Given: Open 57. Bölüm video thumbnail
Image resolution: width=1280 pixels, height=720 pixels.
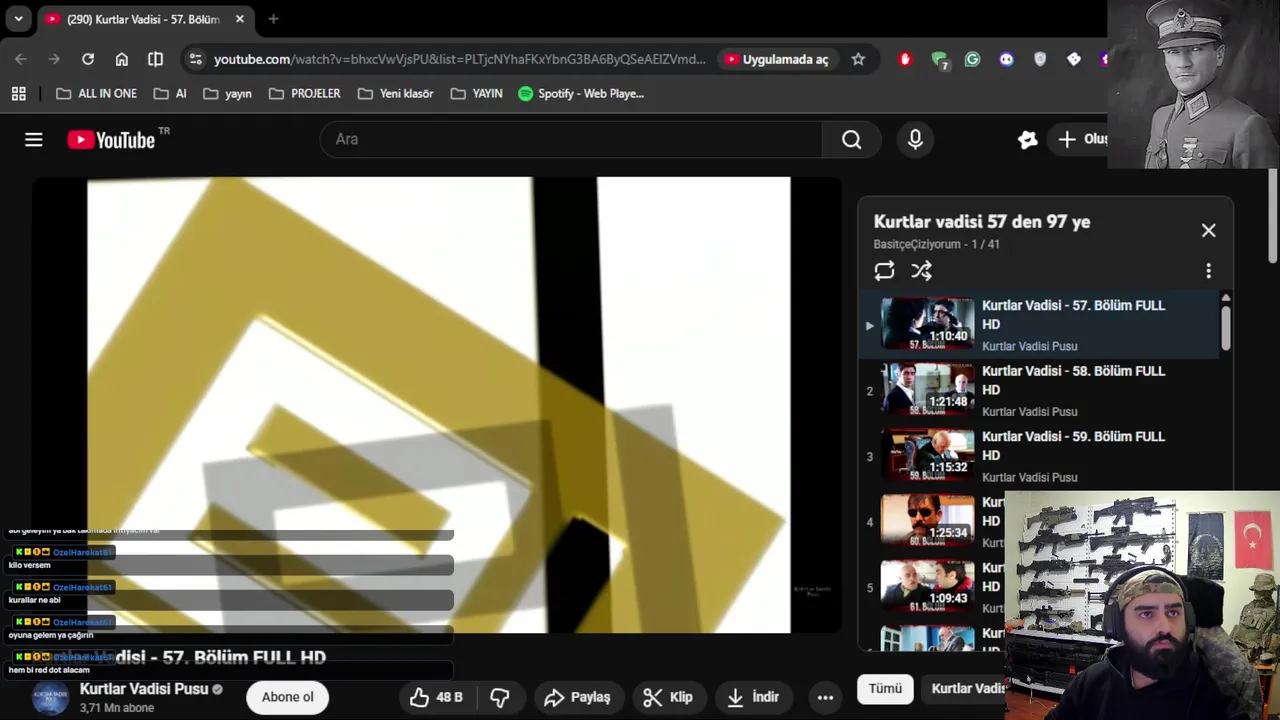Looking at the screenshot, I should [927, 324].
